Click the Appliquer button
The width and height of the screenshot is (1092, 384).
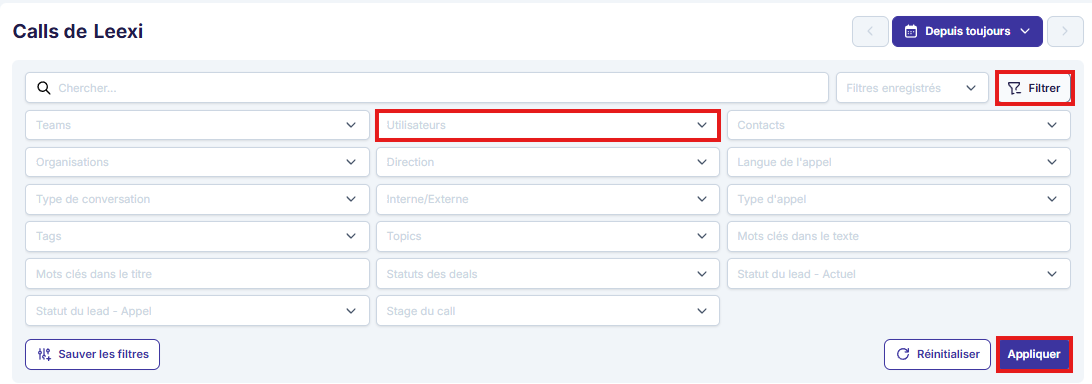1034,354
